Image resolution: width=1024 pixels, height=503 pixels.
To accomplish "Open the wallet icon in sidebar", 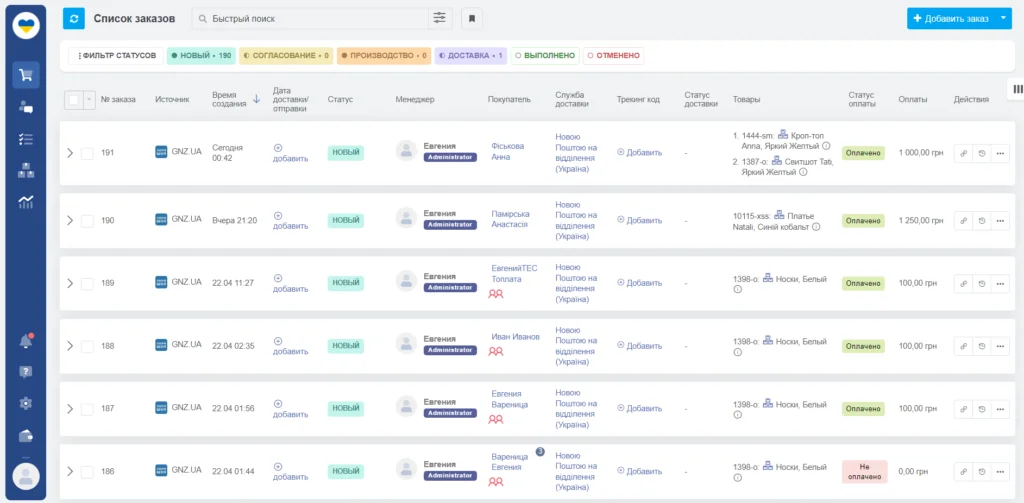I will (x=26, y=435).
